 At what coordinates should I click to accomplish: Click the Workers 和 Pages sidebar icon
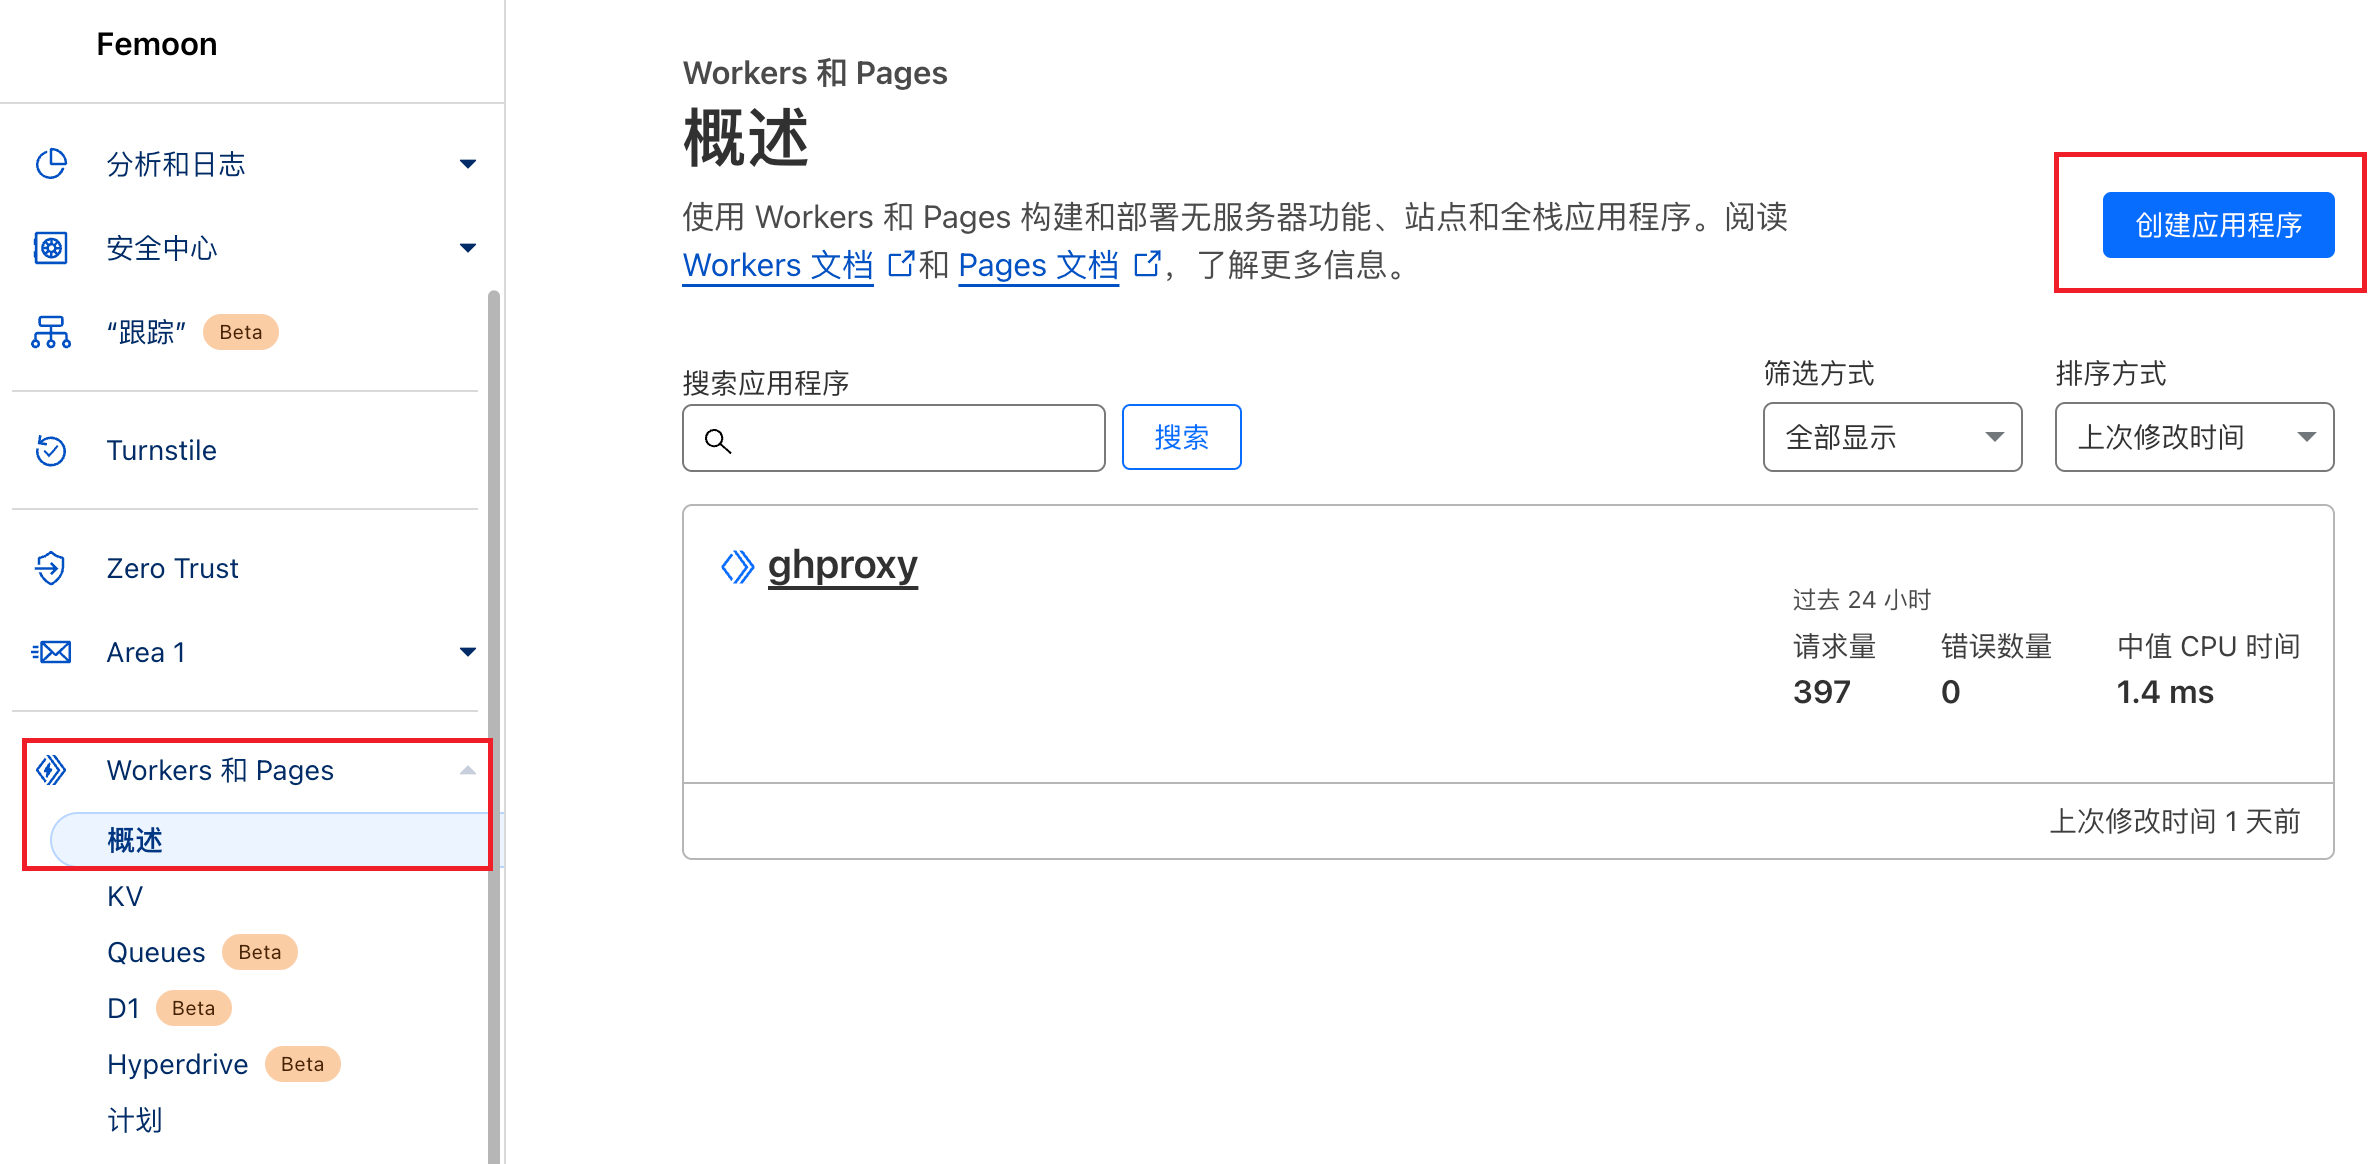point(50,769)
